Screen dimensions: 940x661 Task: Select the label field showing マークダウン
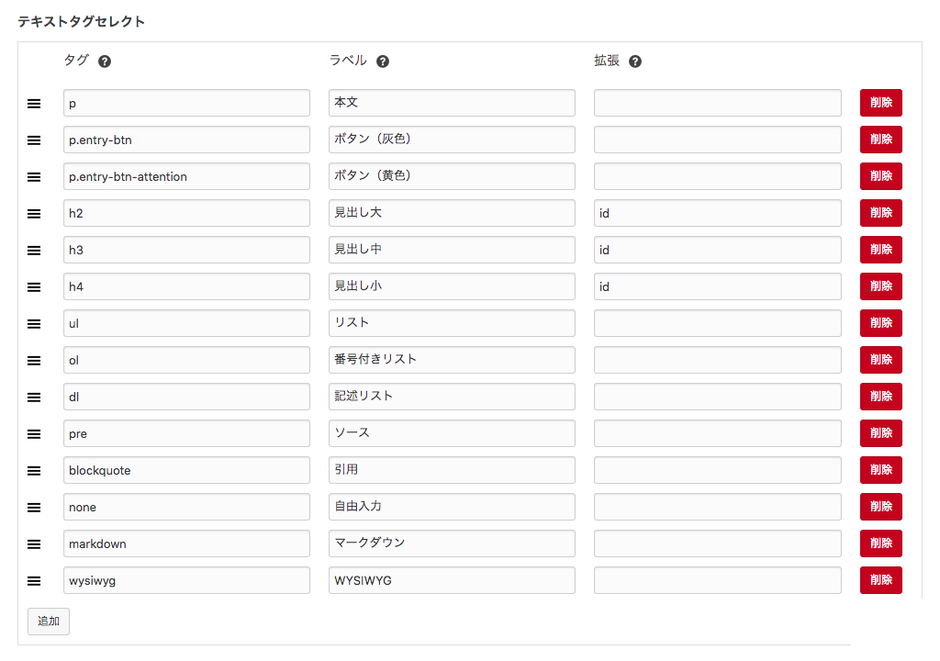(452, 543)
